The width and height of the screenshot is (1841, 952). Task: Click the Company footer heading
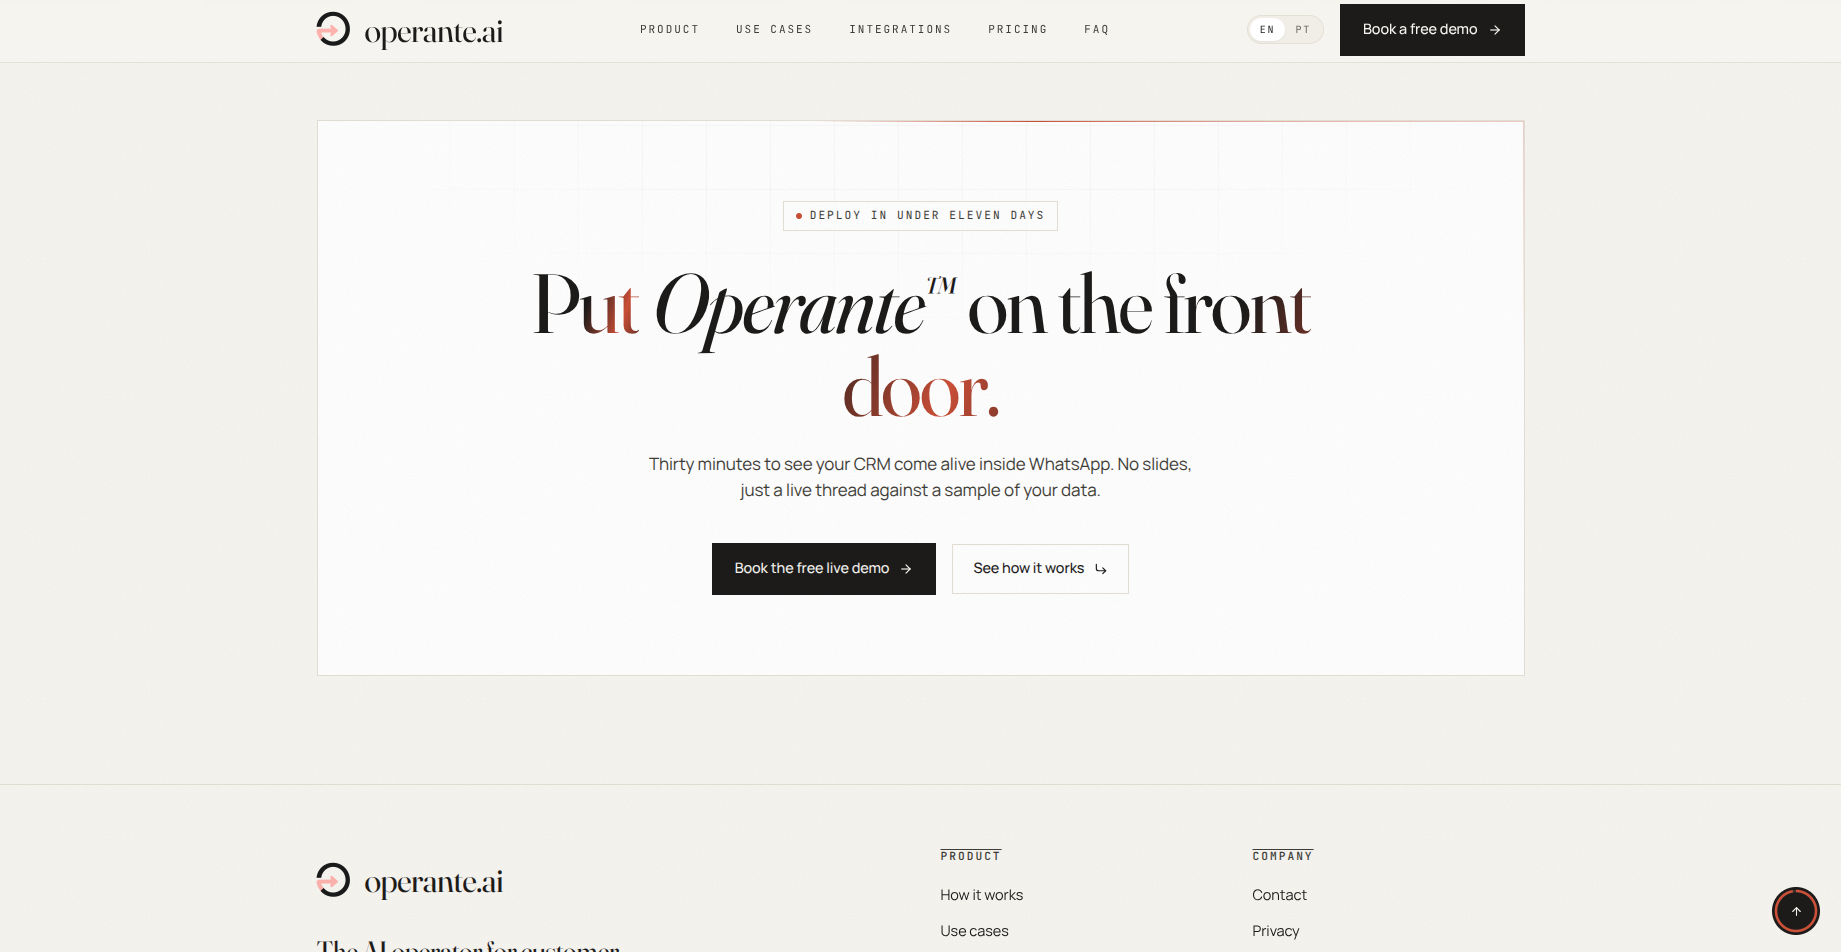pyautogui.click(x=1282, y=856)
